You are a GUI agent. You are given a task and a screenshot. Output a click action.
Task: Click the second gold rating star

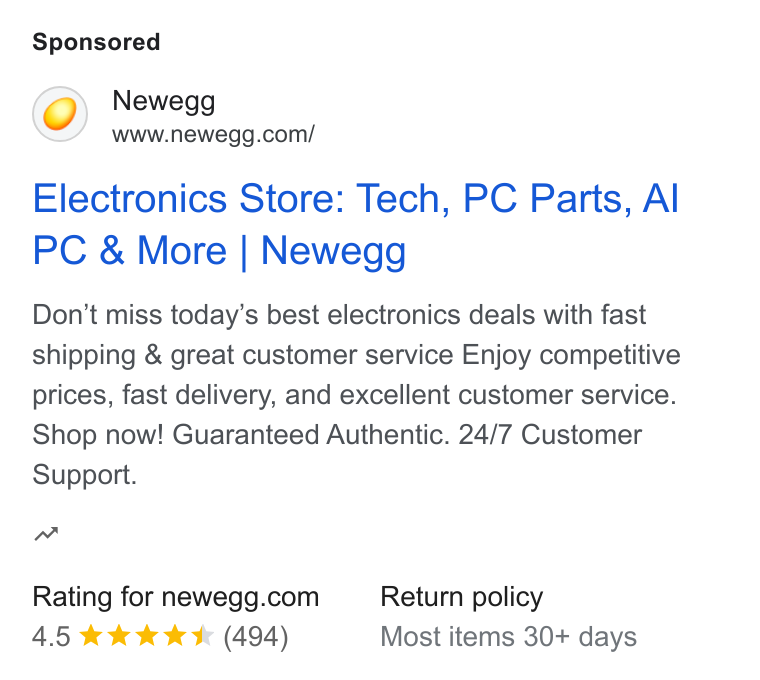[119, 636]
